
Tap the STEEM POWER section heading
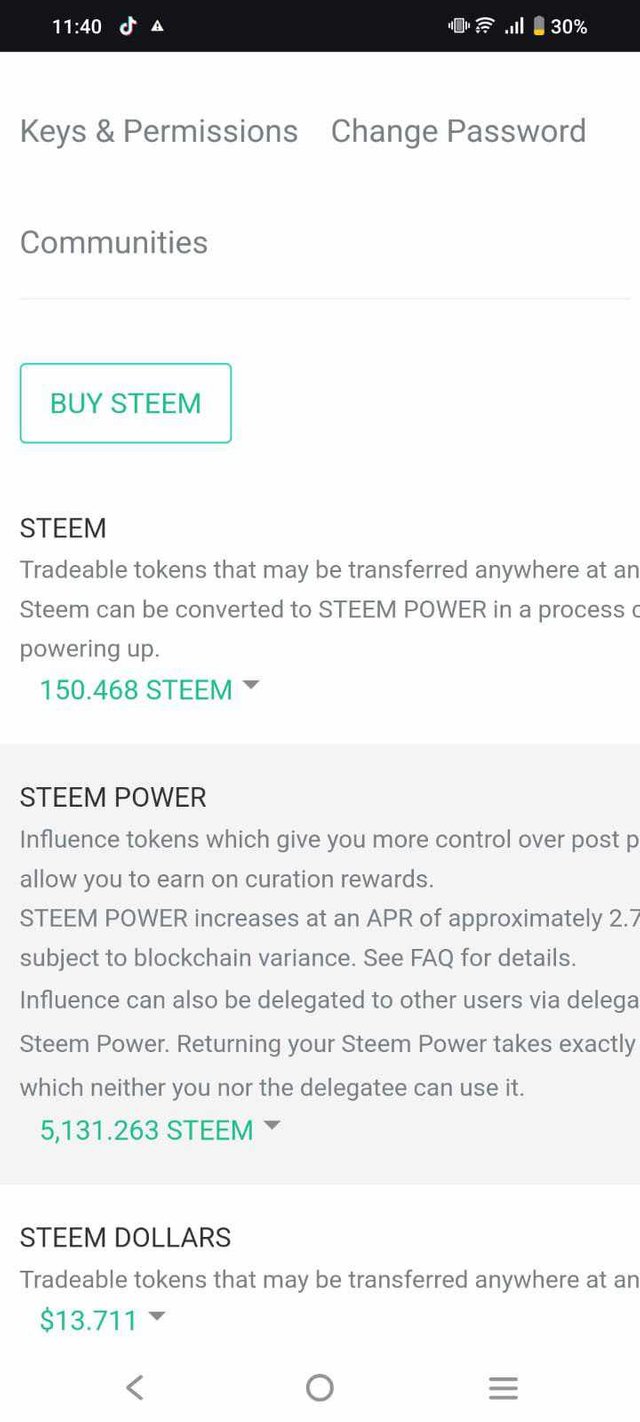[x=113, y=797]
